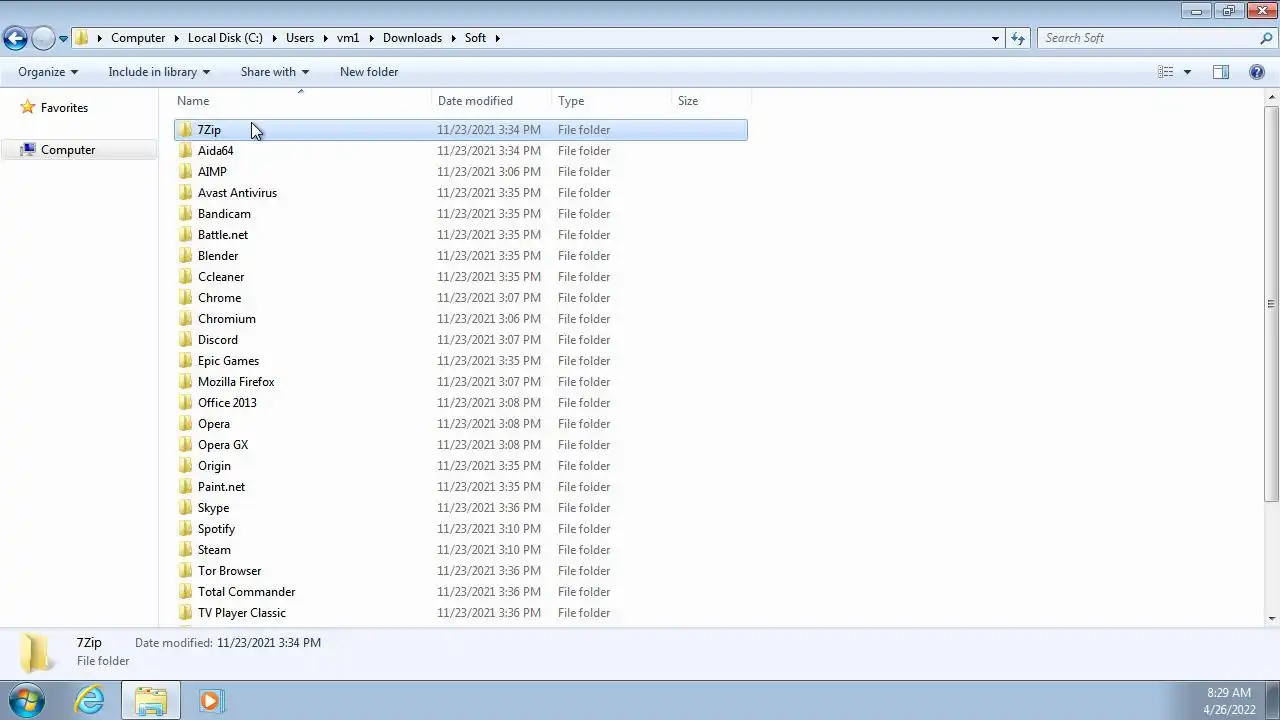Click the scrollbar down arrow
This screenshot has width=1280, height=720.
point(1272,619)
